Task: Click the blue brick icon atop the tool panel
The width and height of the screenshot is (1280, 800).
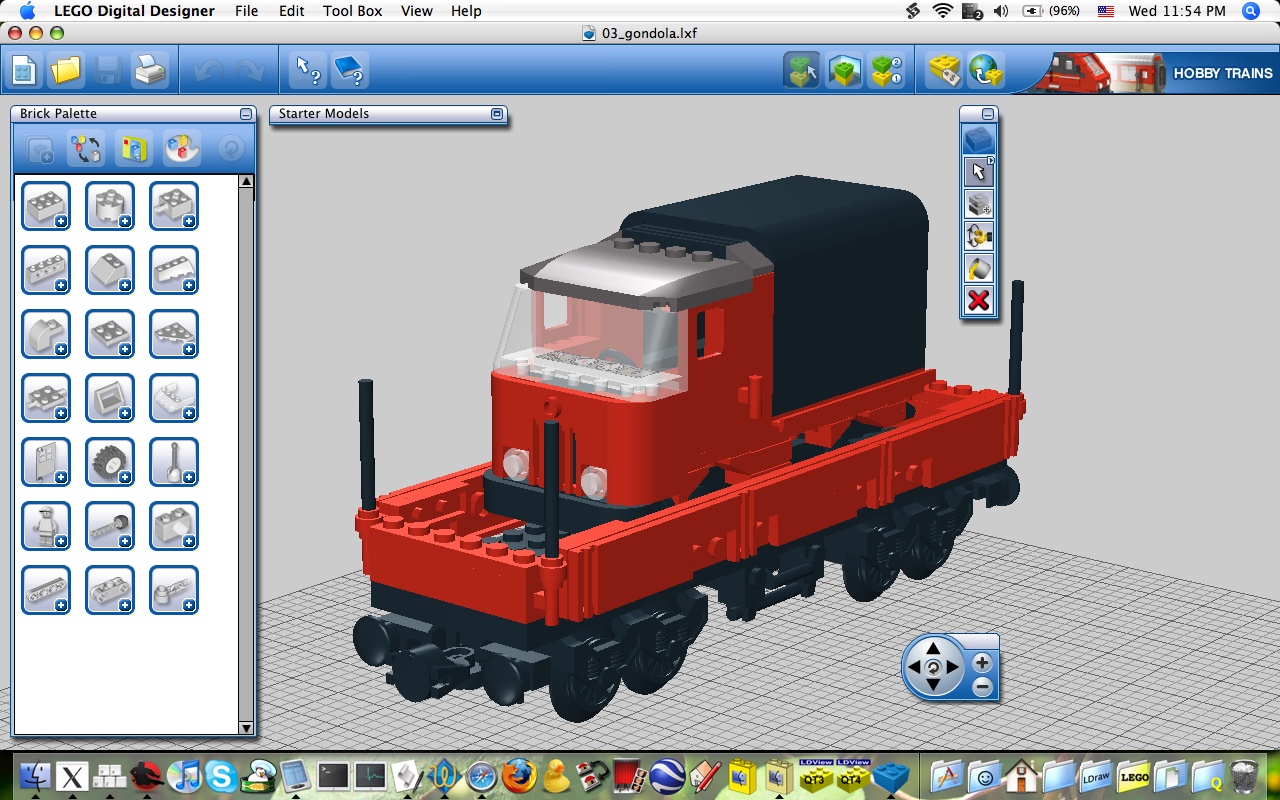Action: (979, 140)
